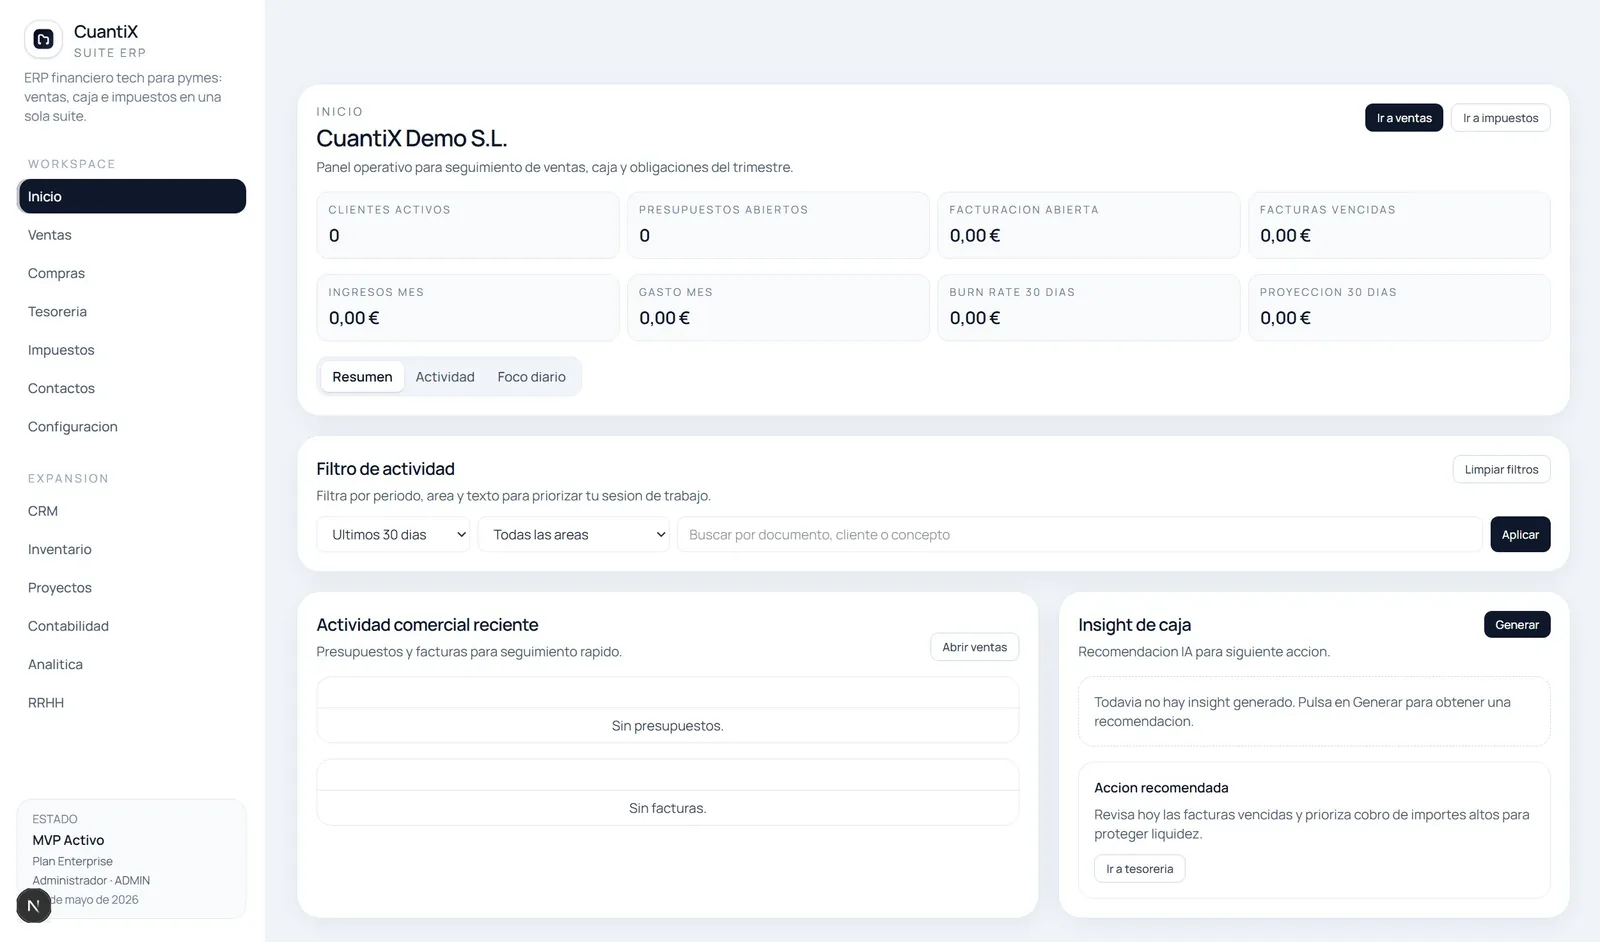1600x942 pixels.
Task: Open Contabilidad module
Action: [131, 626]
